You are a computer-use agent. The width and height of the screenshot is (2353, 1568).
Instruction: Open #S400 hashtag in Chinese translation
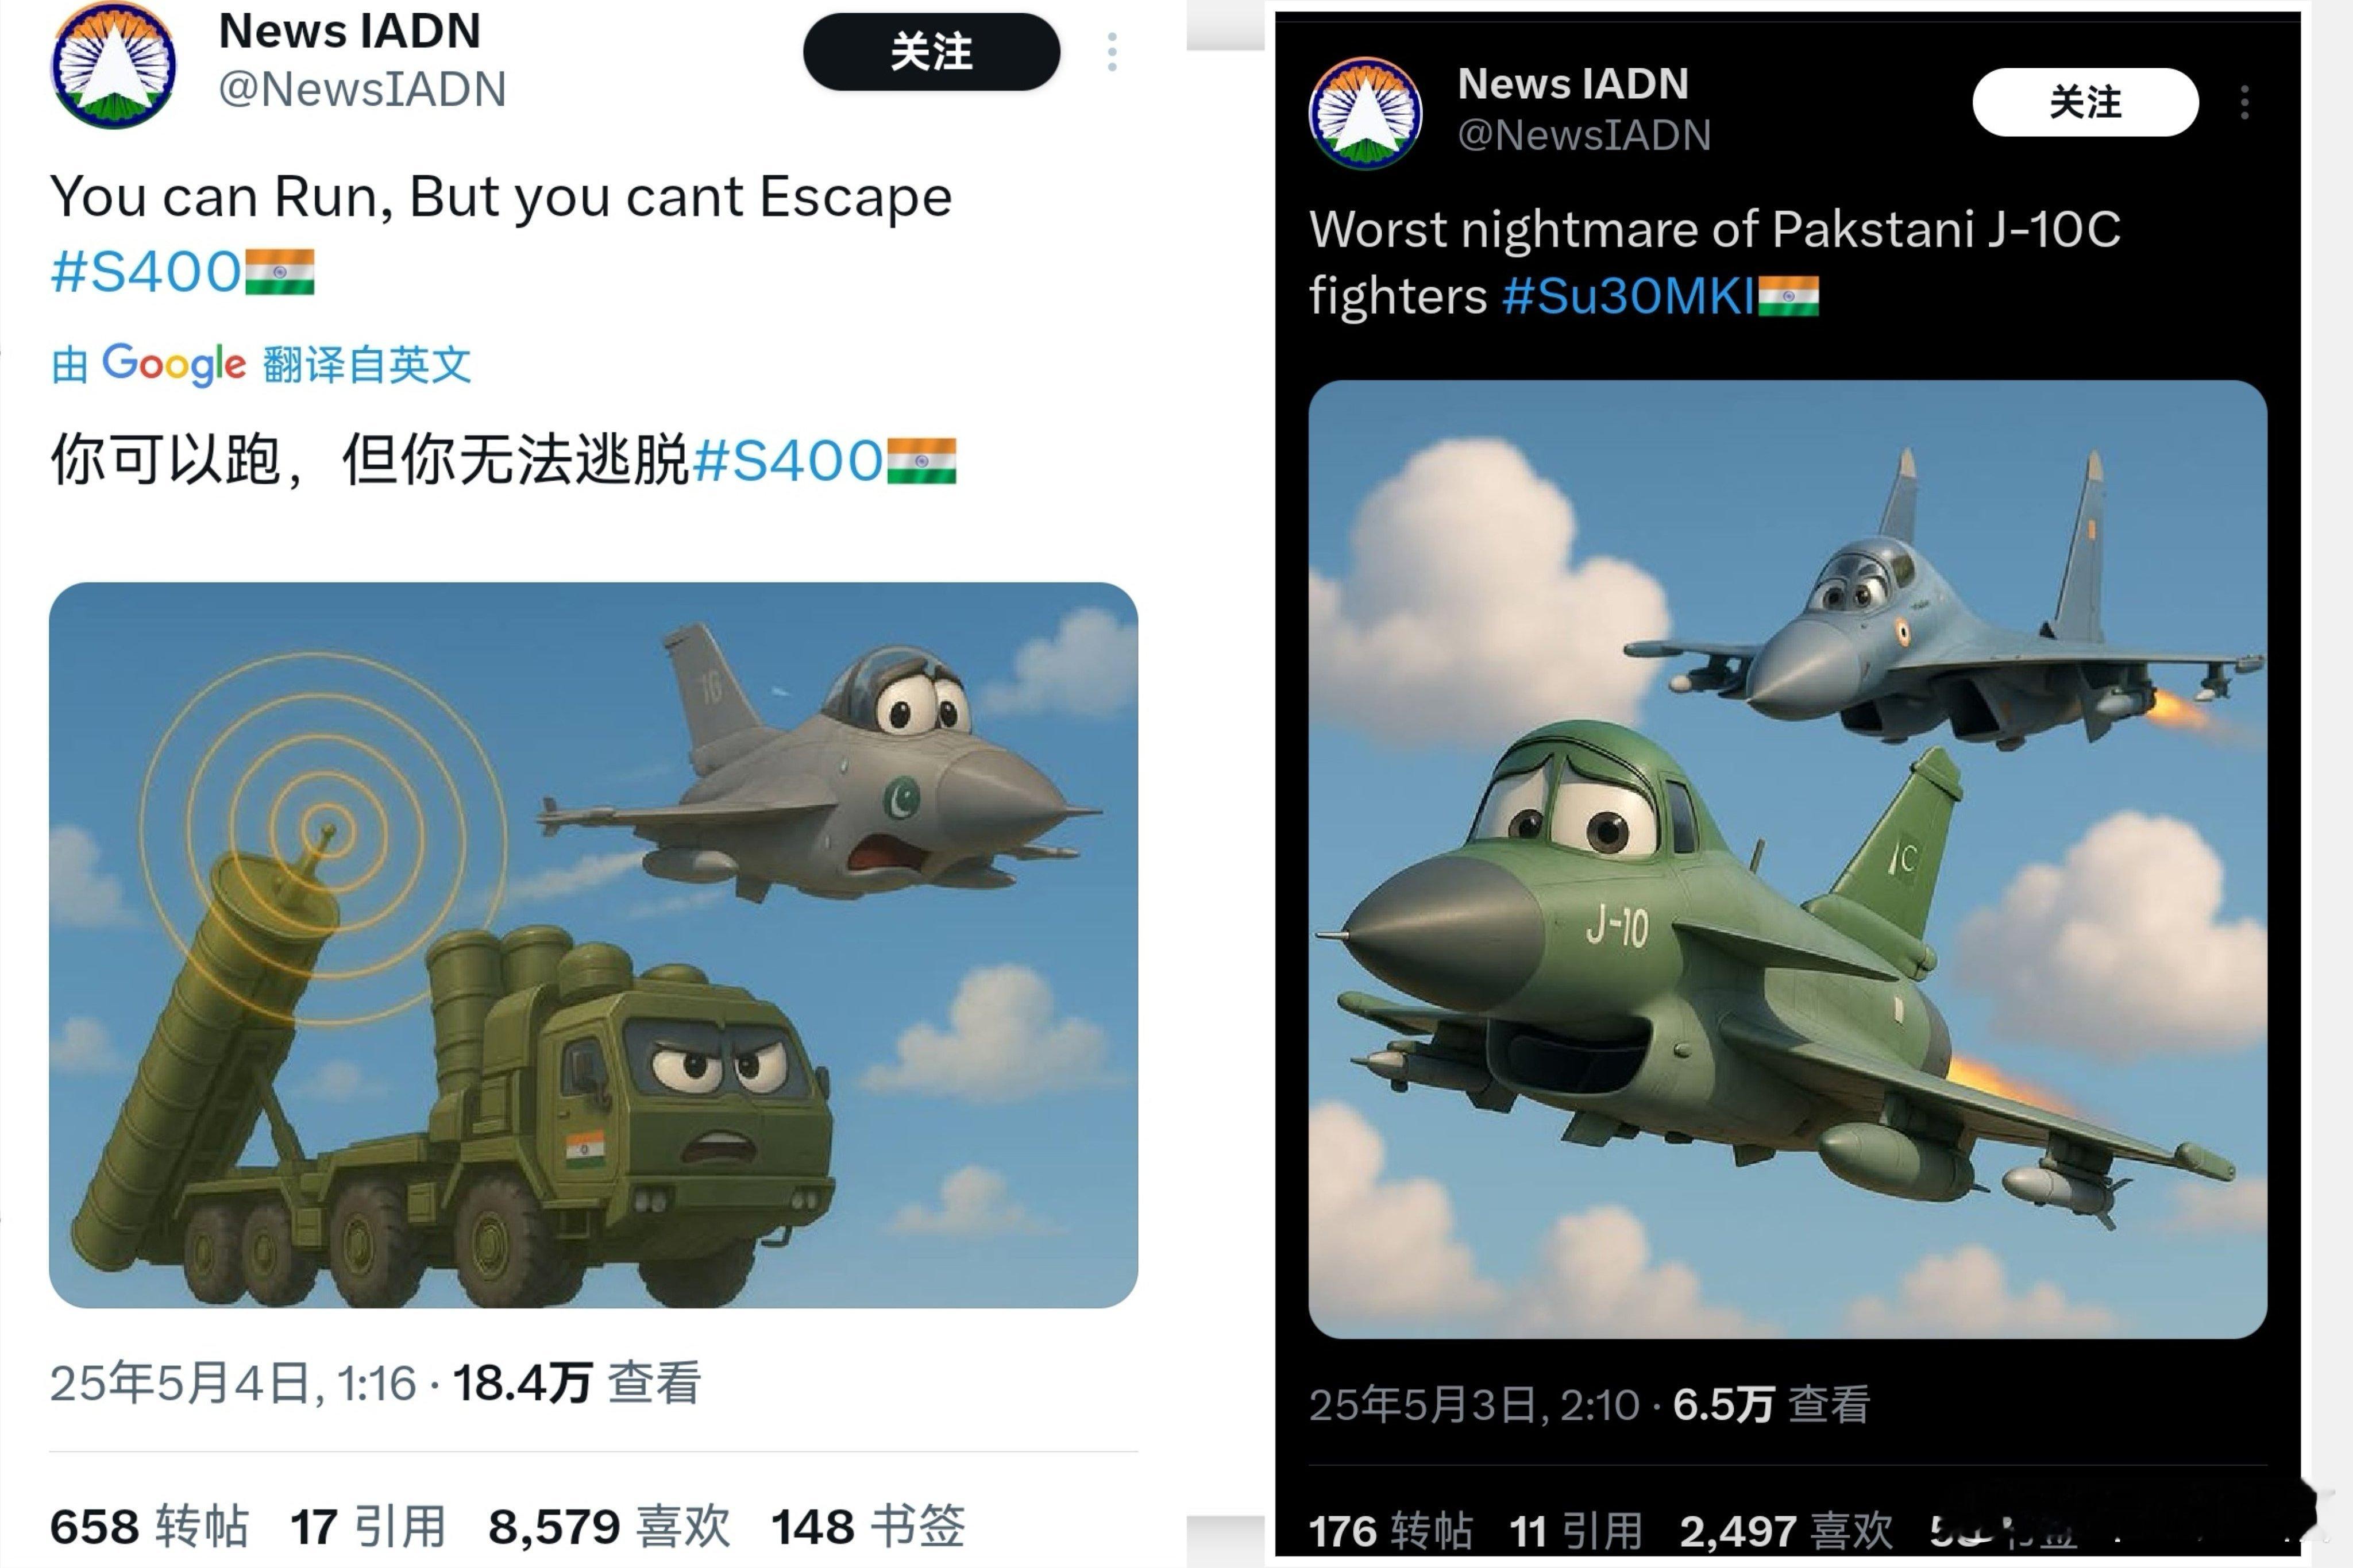pos(788,461)
